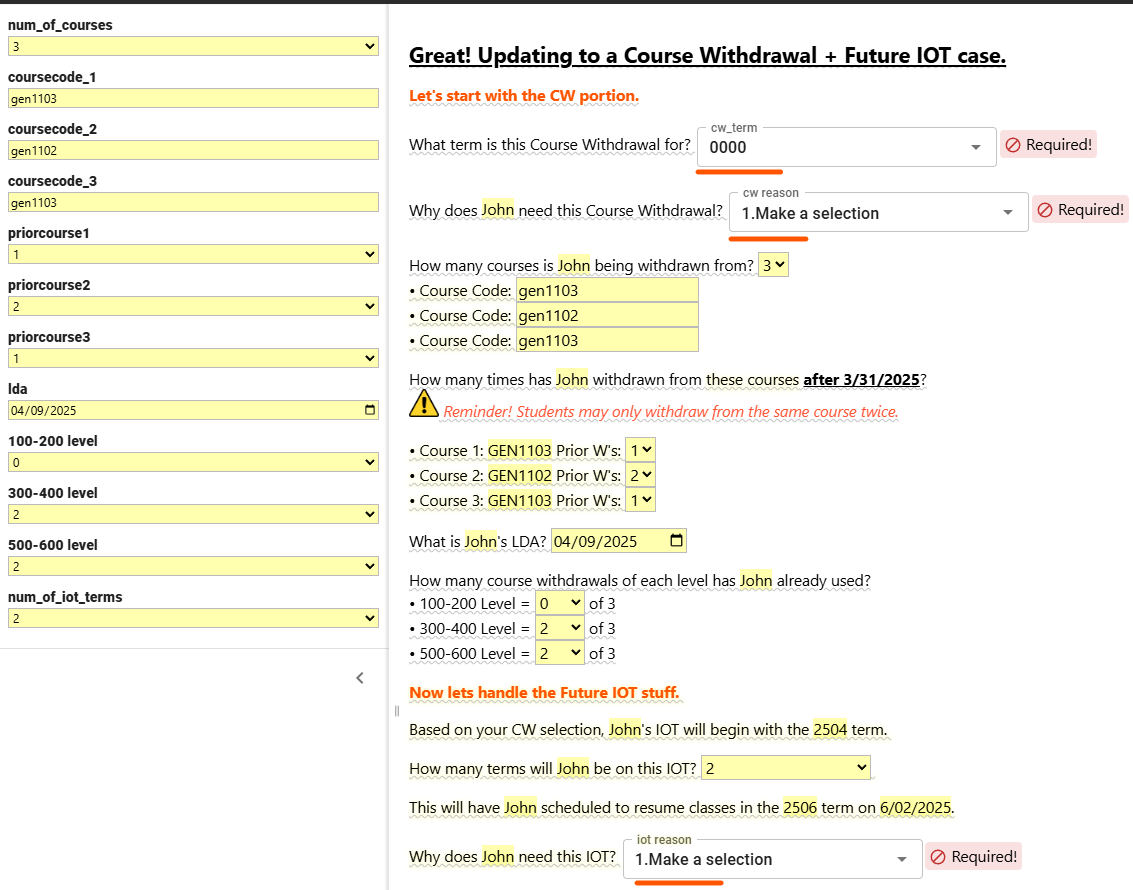Click the 'after 3/31/2025' underlined text
This screenshot has height=890, width=1133.
(x=861, y=380)
